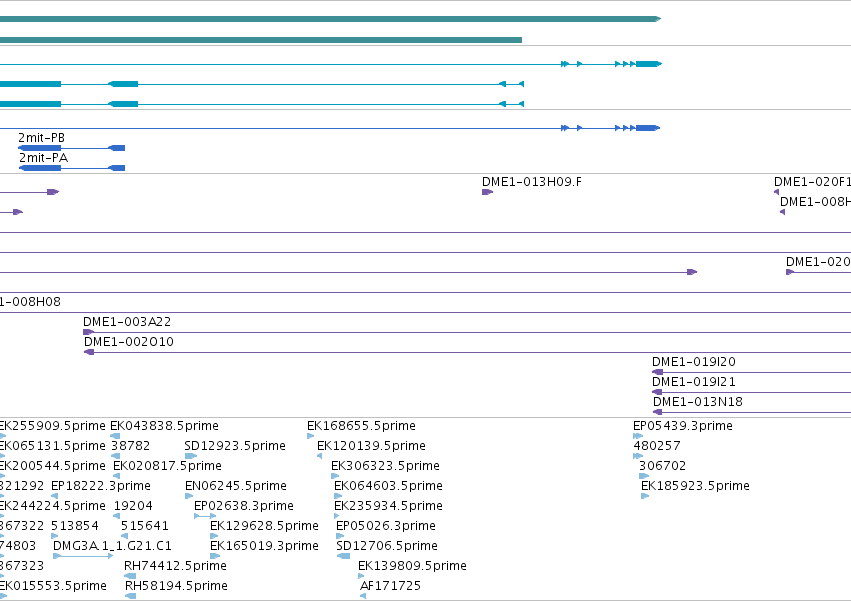This screenshot has width=851, height=601.
Task: Click the EK165019.3prime EST label
Action: point(264,546)
